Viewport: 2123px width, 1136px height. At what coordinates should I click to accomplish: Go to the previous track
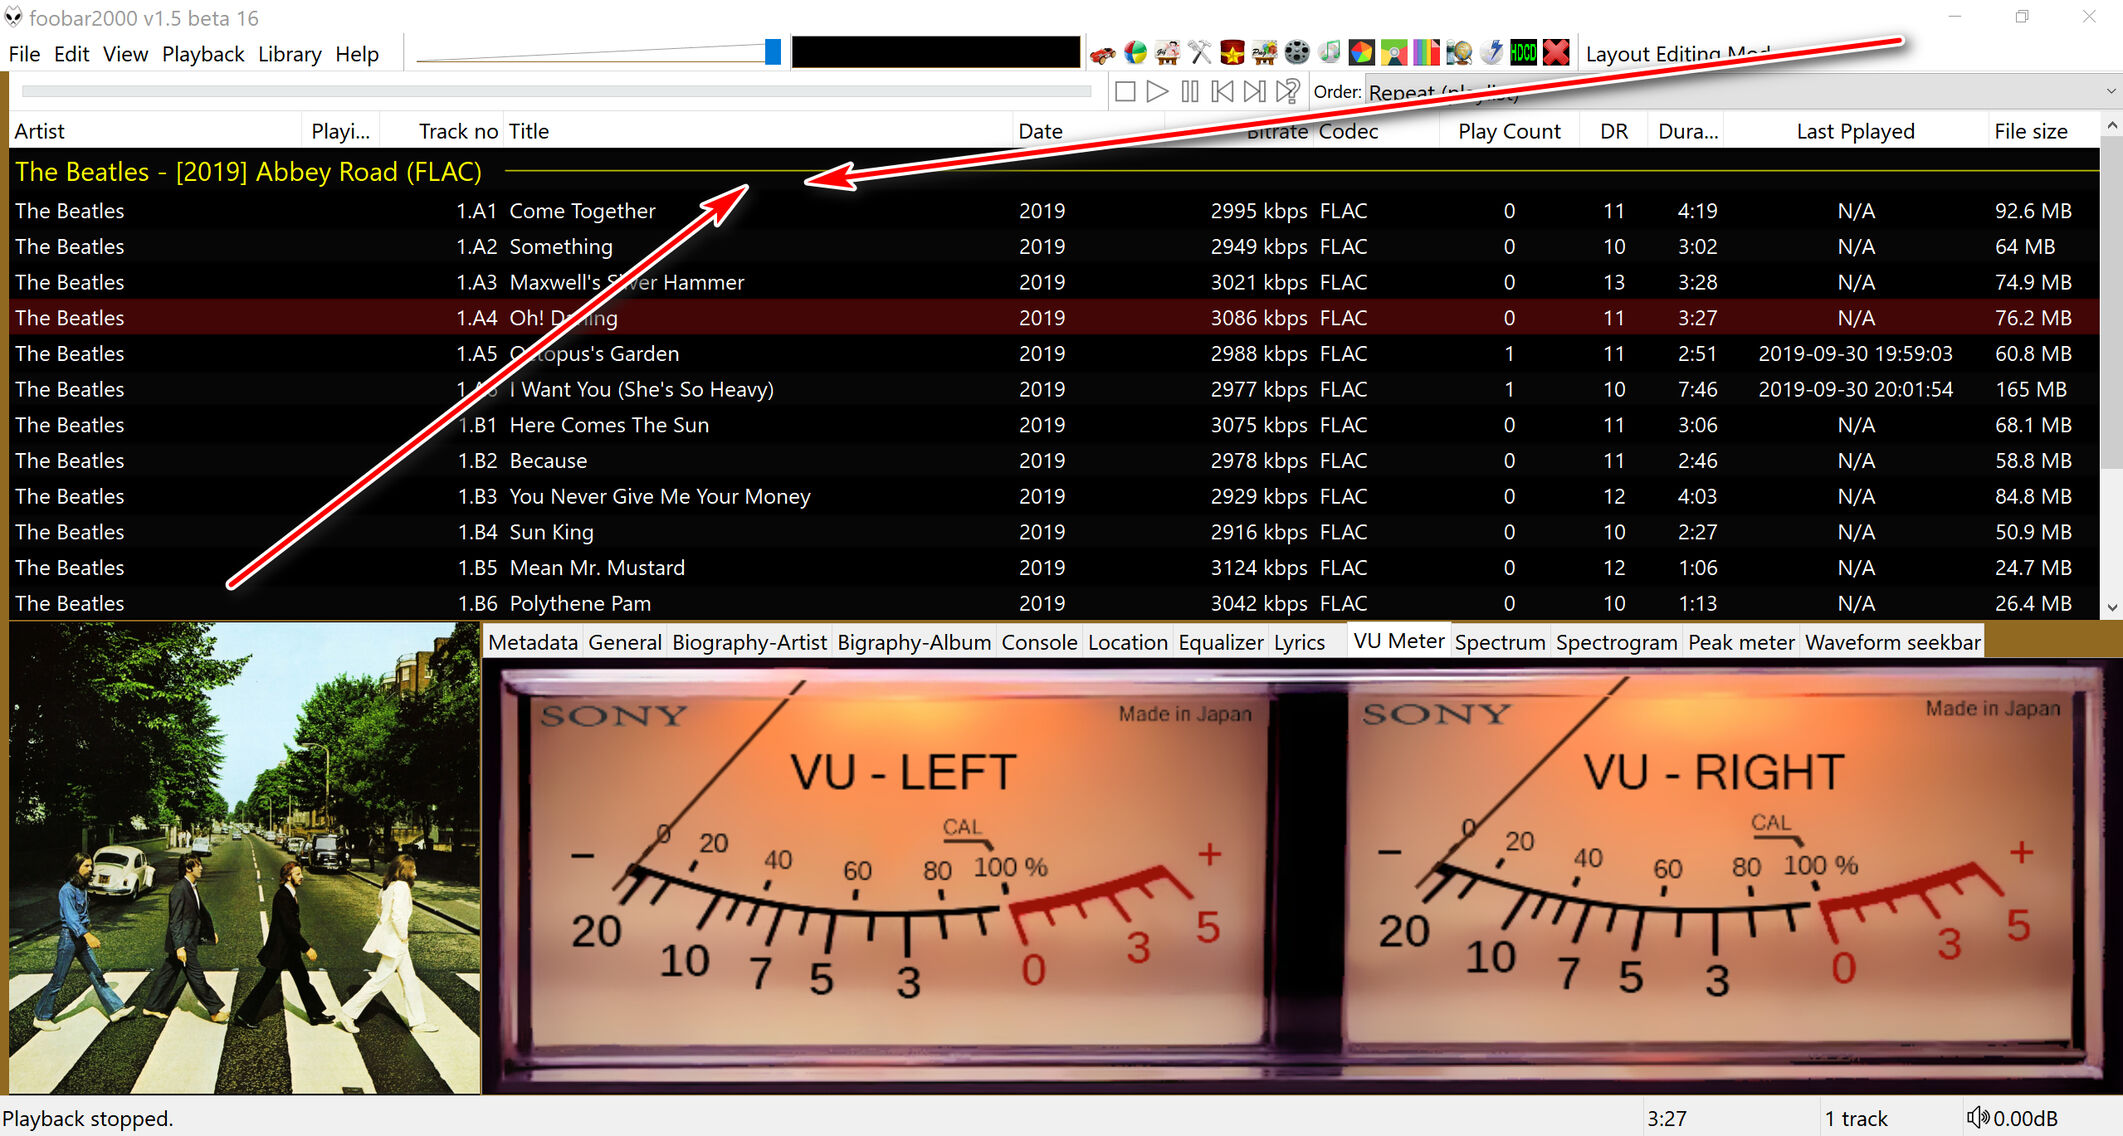(1222, 92)
